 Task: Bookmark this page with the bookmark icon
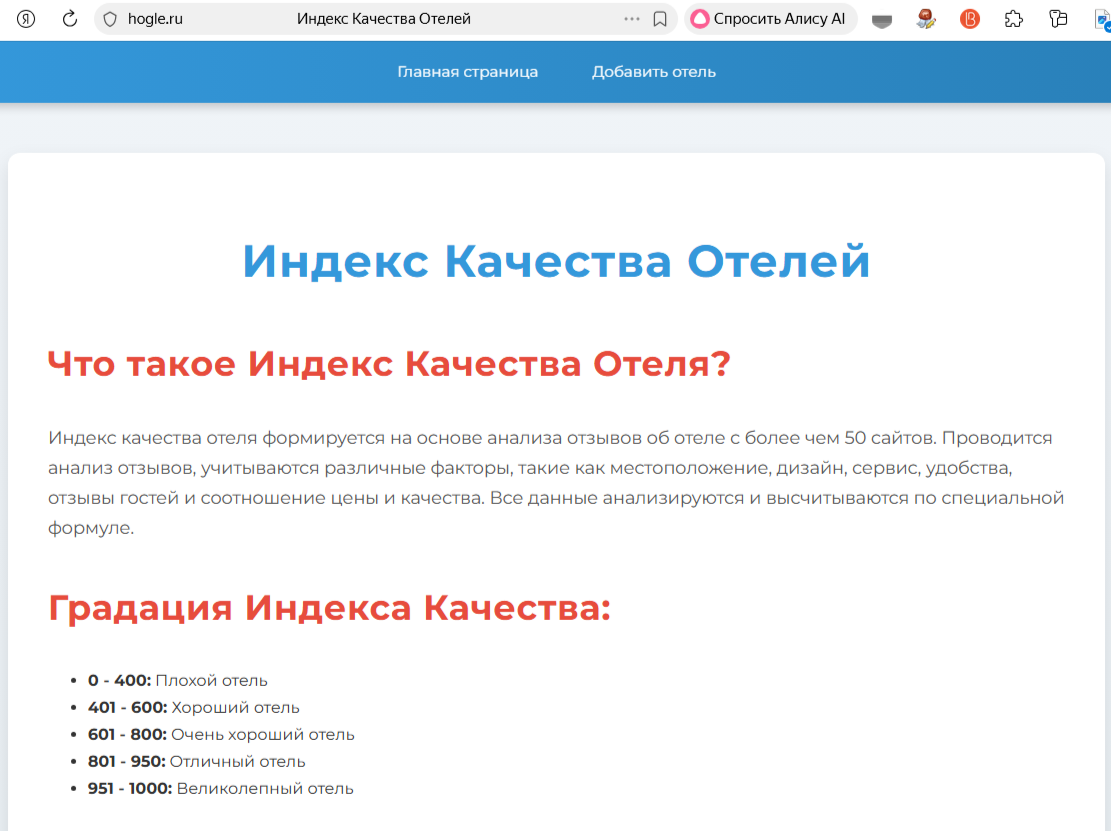(x=660, y=19)
